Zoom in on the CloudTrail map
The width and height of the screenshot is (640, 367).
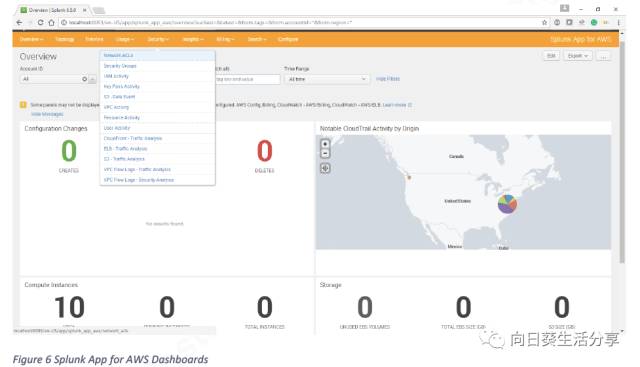[325, 144]
